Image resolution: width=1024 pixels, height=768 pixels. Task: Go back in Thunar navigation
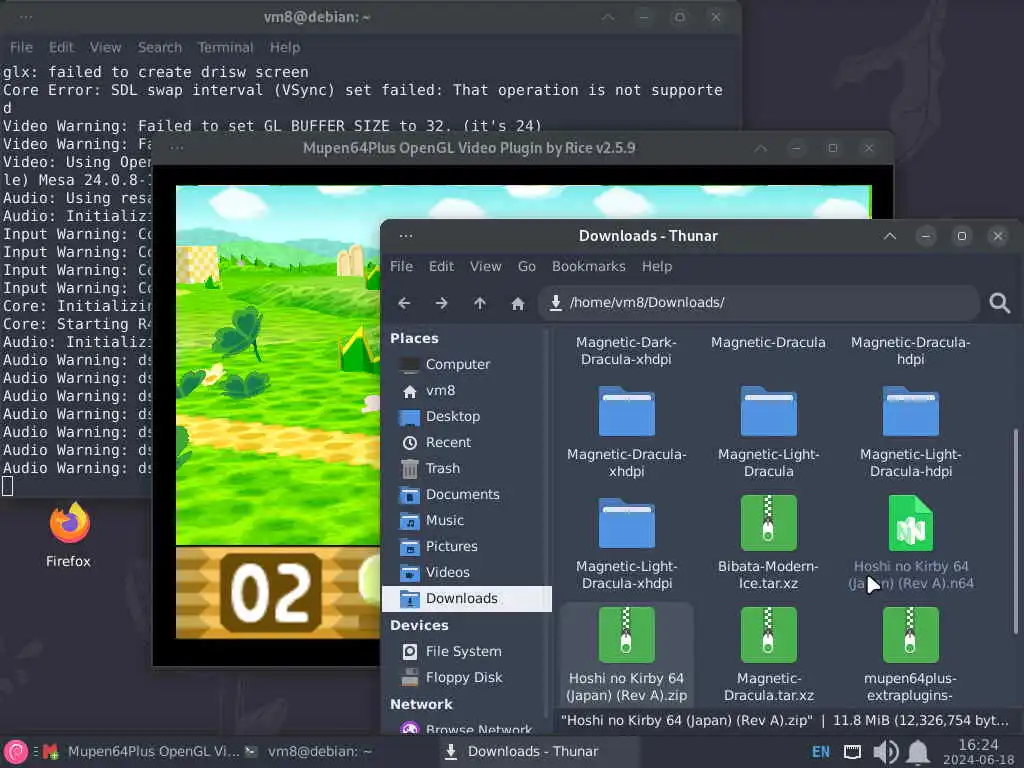pos(404,303)
